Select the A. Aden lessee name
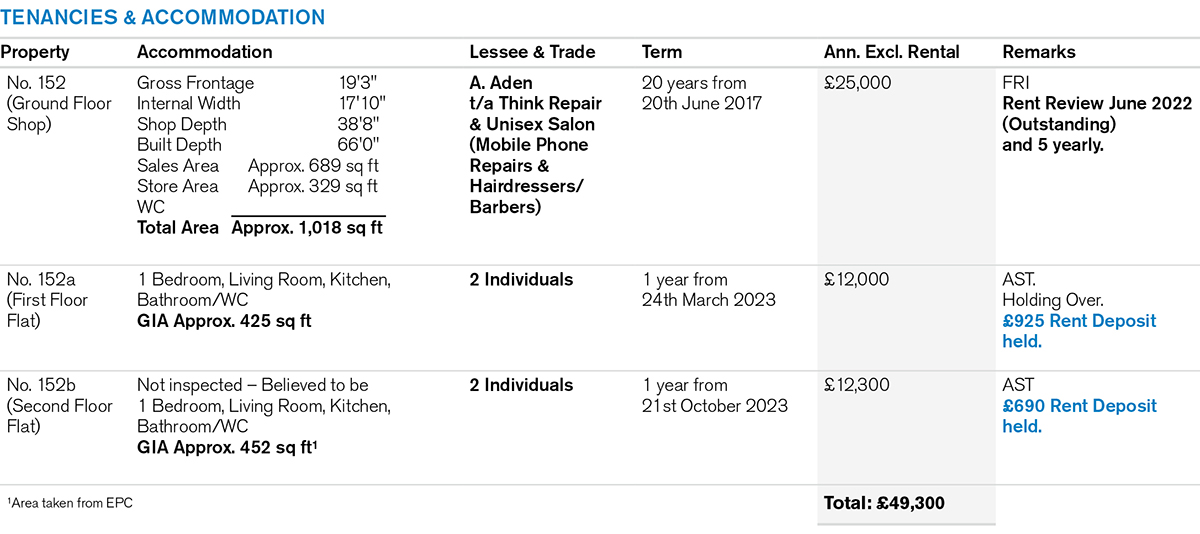Viewport: 1200px width, 534px height. coord(501,83)
